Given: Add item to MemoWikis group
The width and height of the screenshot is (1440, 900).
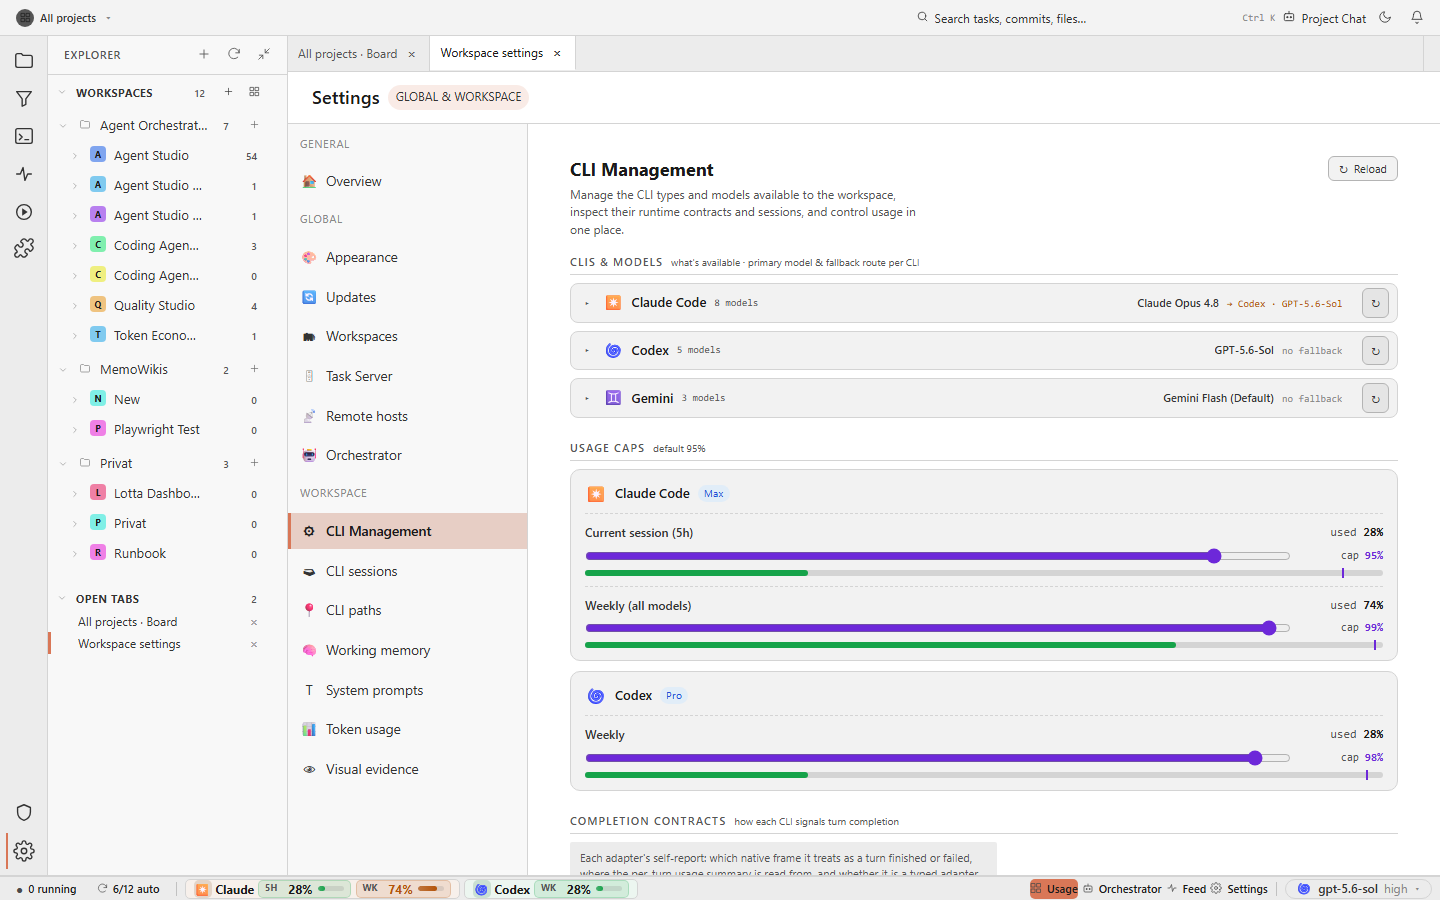Looking at the screenshot, I should coord(254,369).
